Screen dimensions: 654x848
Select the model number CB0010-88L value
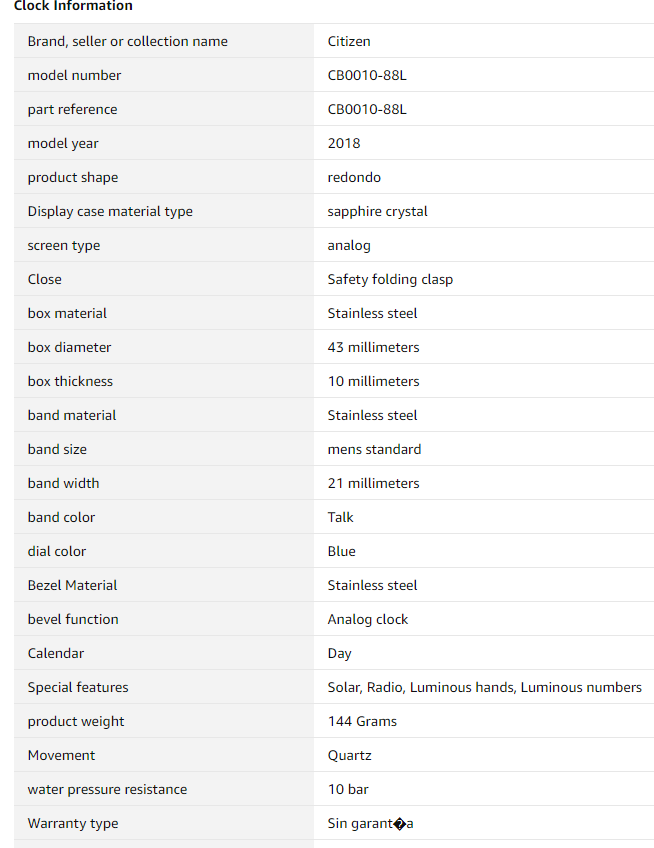click(367, 75)
